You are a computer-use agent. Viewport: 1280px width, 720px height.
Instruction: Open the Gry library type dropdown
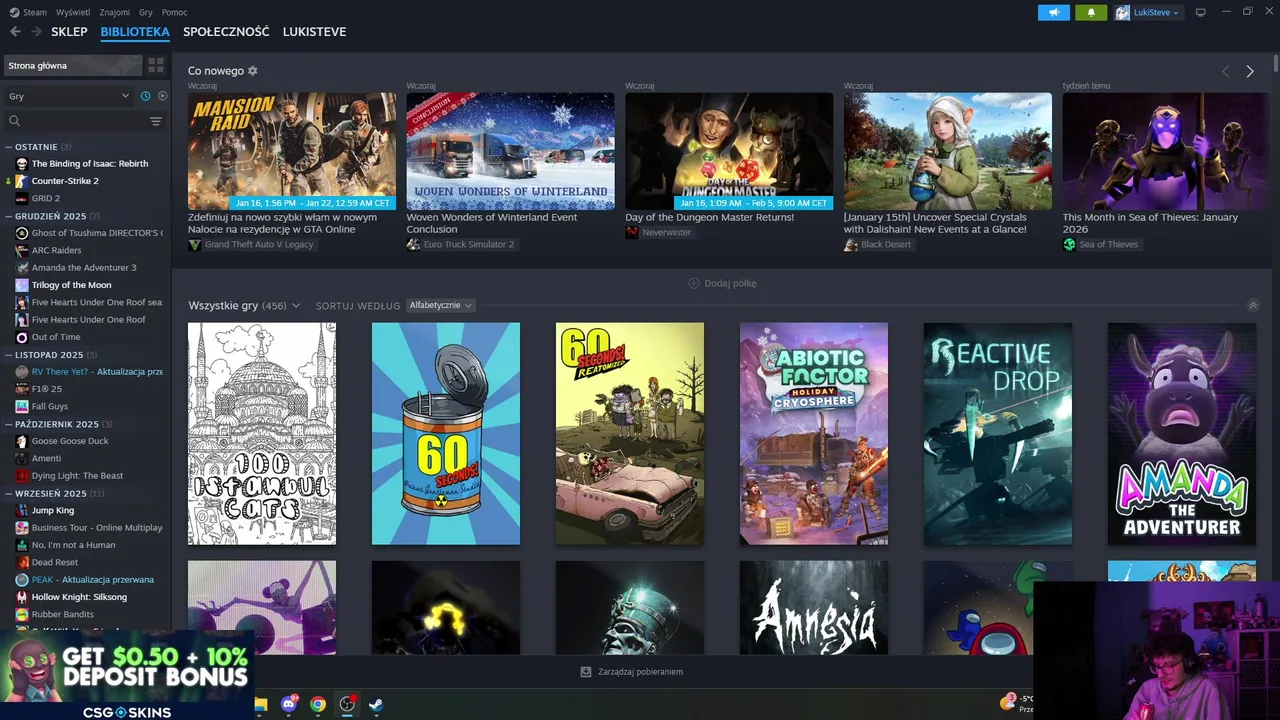tap(68, 96)
